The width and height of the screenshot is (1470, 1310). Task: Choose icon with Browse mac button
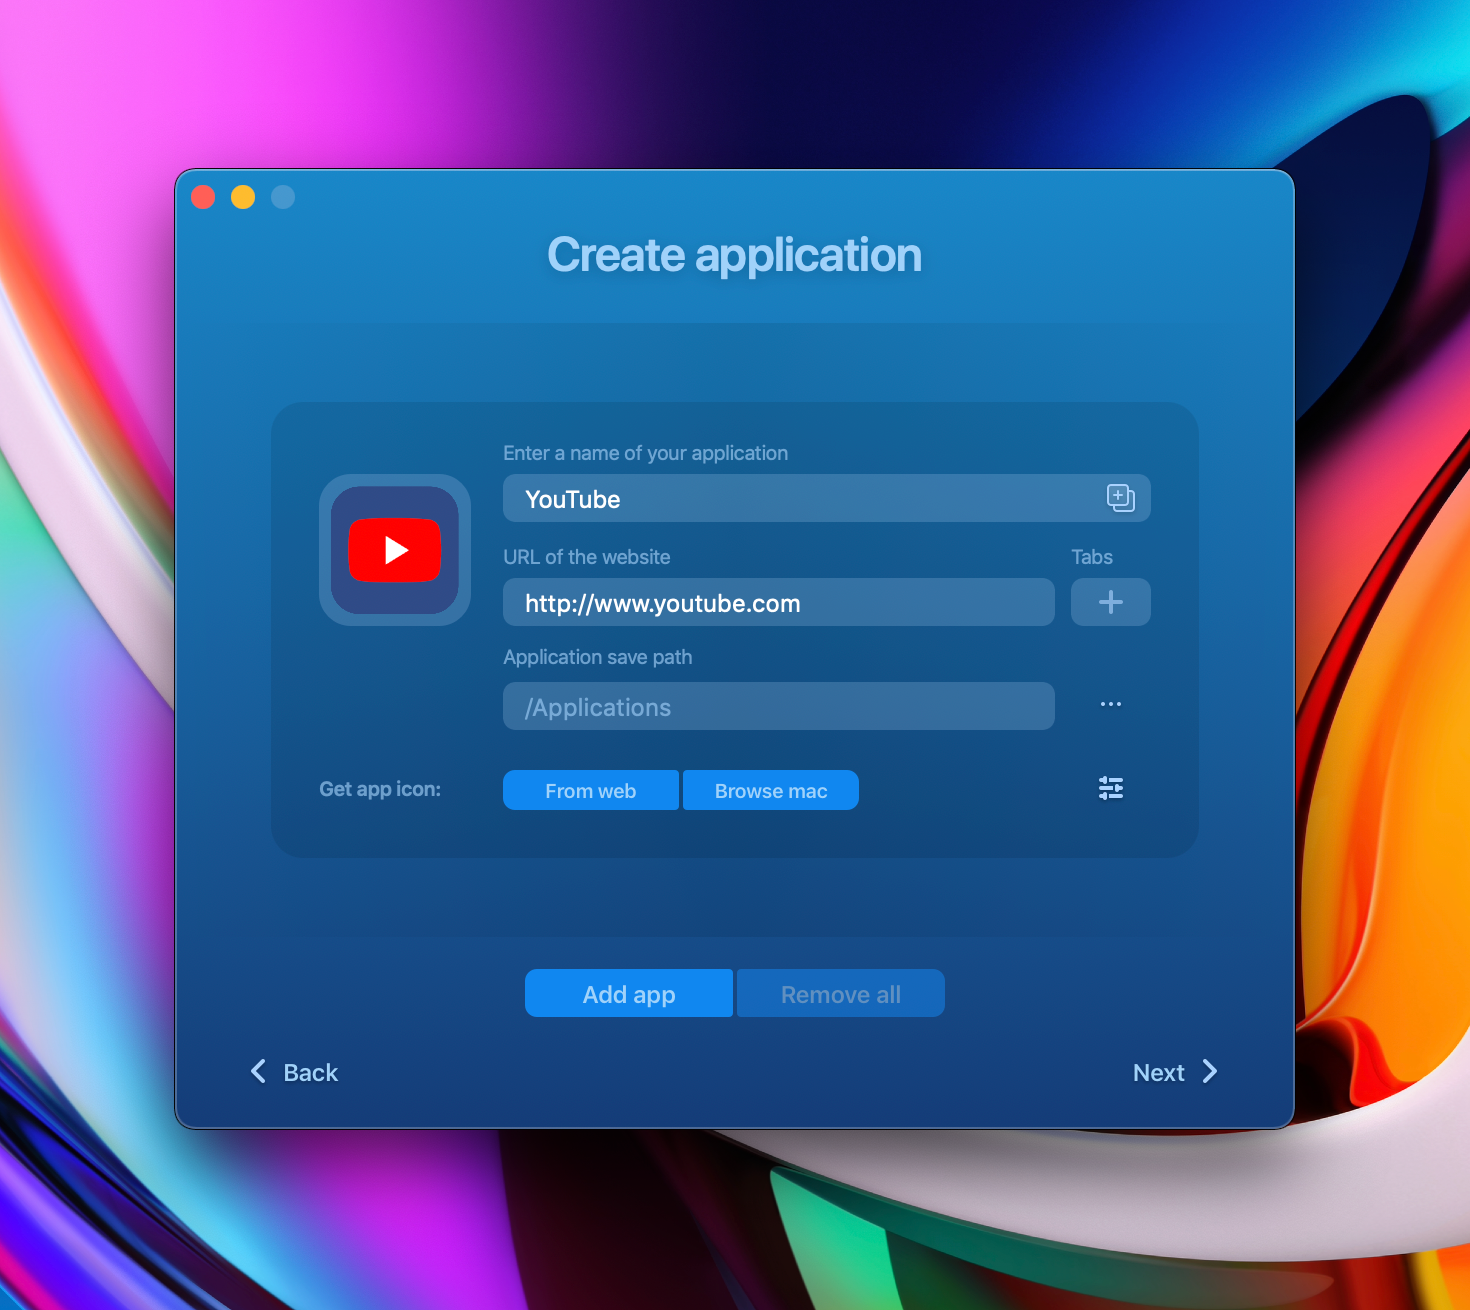(771, 790)
